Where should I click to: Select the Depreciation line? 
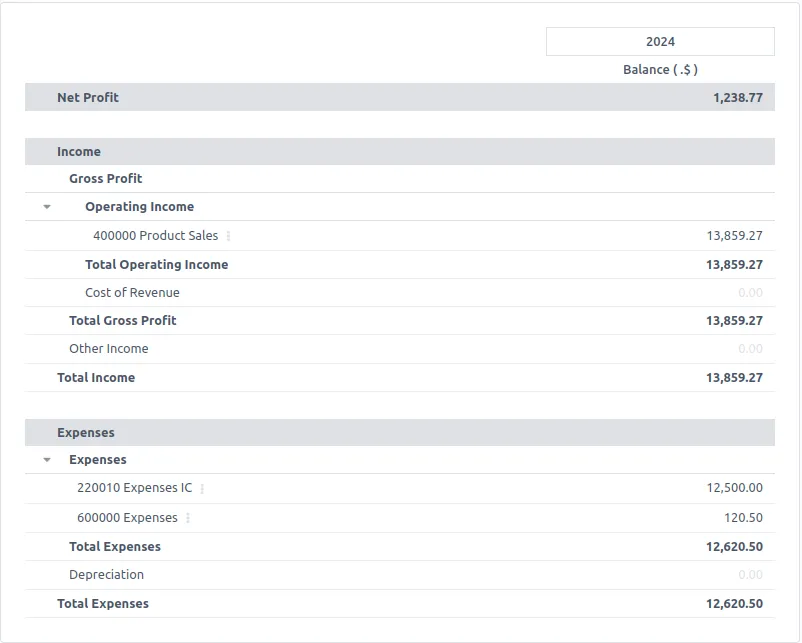[105, 574]
